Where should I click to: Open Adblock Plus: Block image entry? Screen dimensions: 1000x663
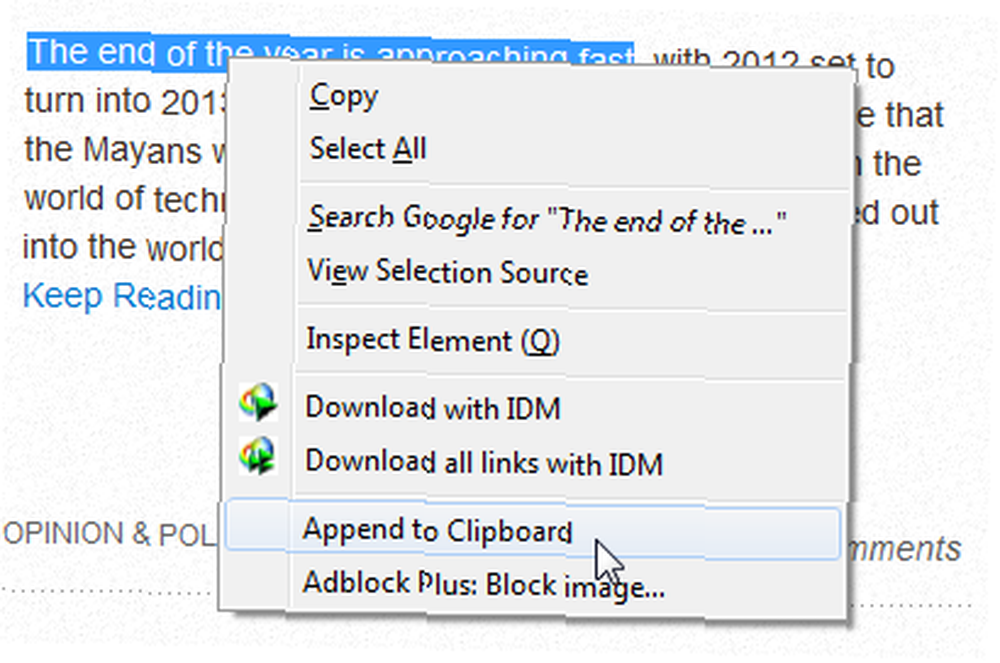tap(483, 585)
